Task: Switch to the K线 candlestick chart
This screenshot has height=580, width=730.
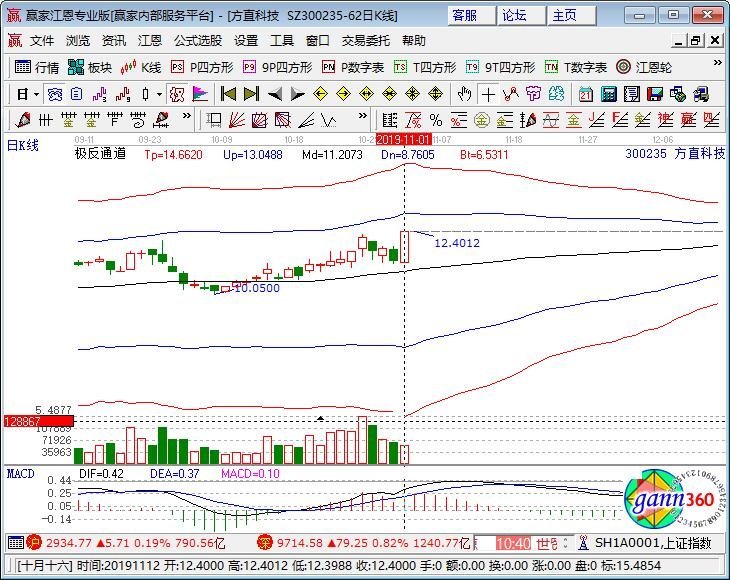Action: 141,67
